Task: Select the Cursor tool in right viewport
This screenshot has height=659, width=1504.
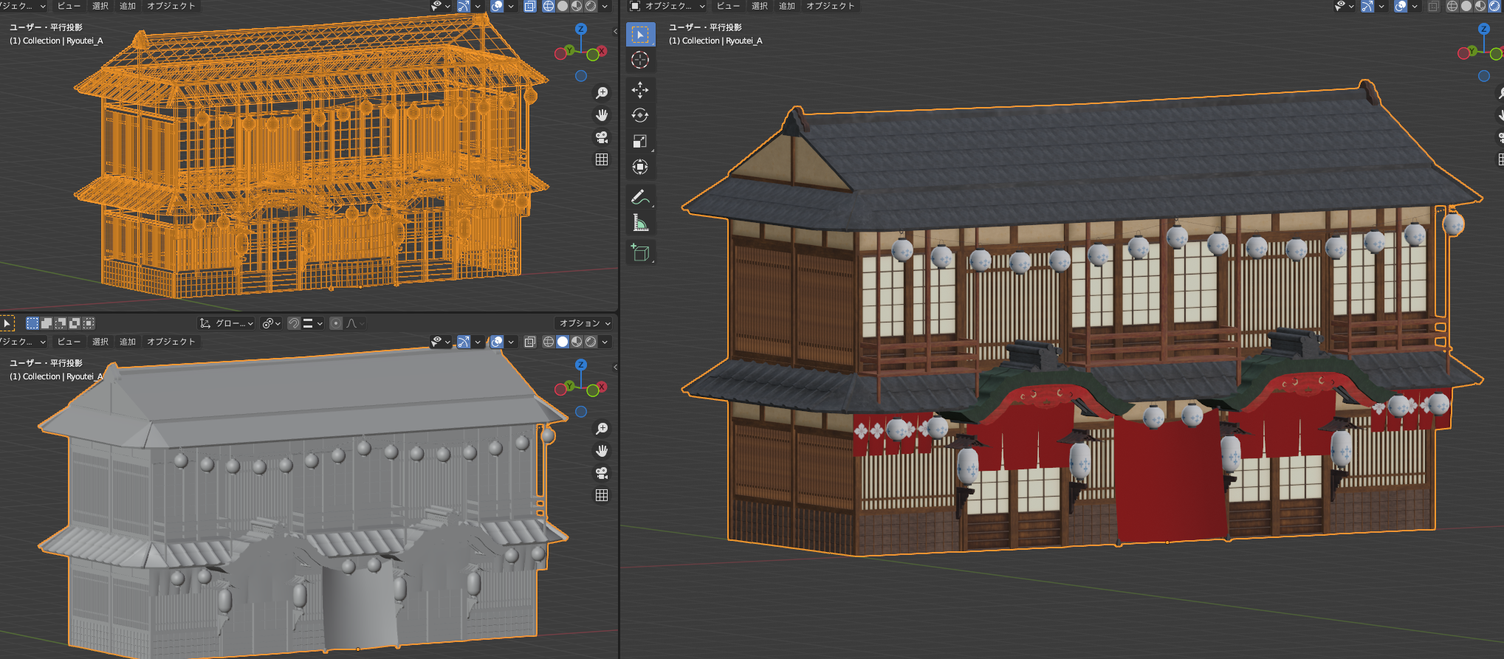Action: click(x=640, y=60)
